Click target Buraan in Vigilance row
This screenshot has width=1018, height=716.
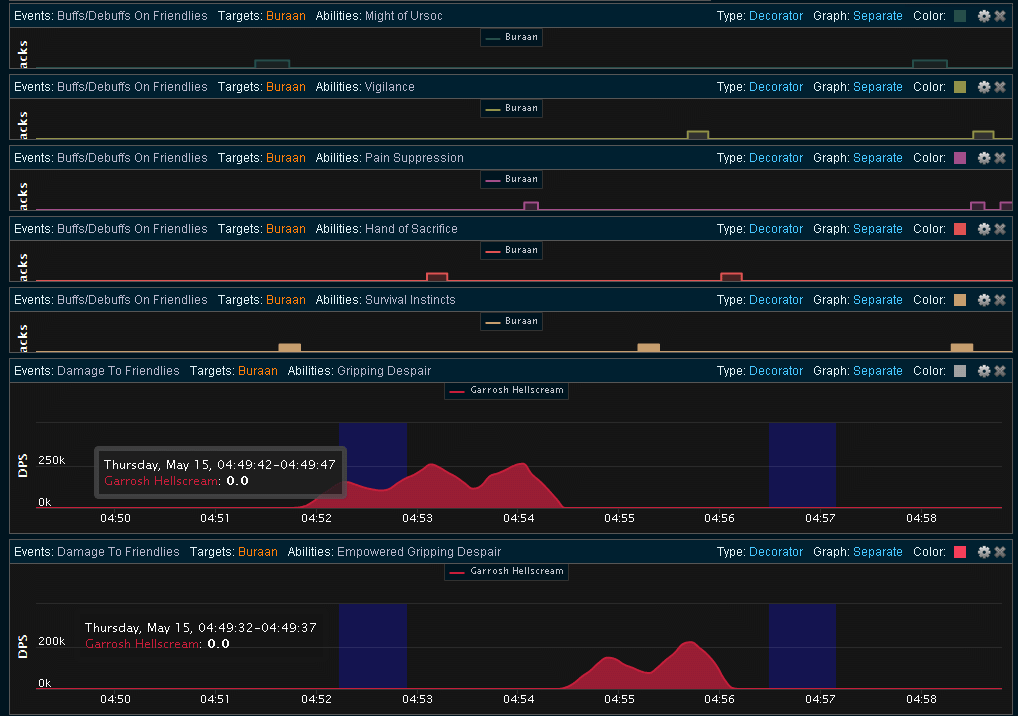(286, 87)
